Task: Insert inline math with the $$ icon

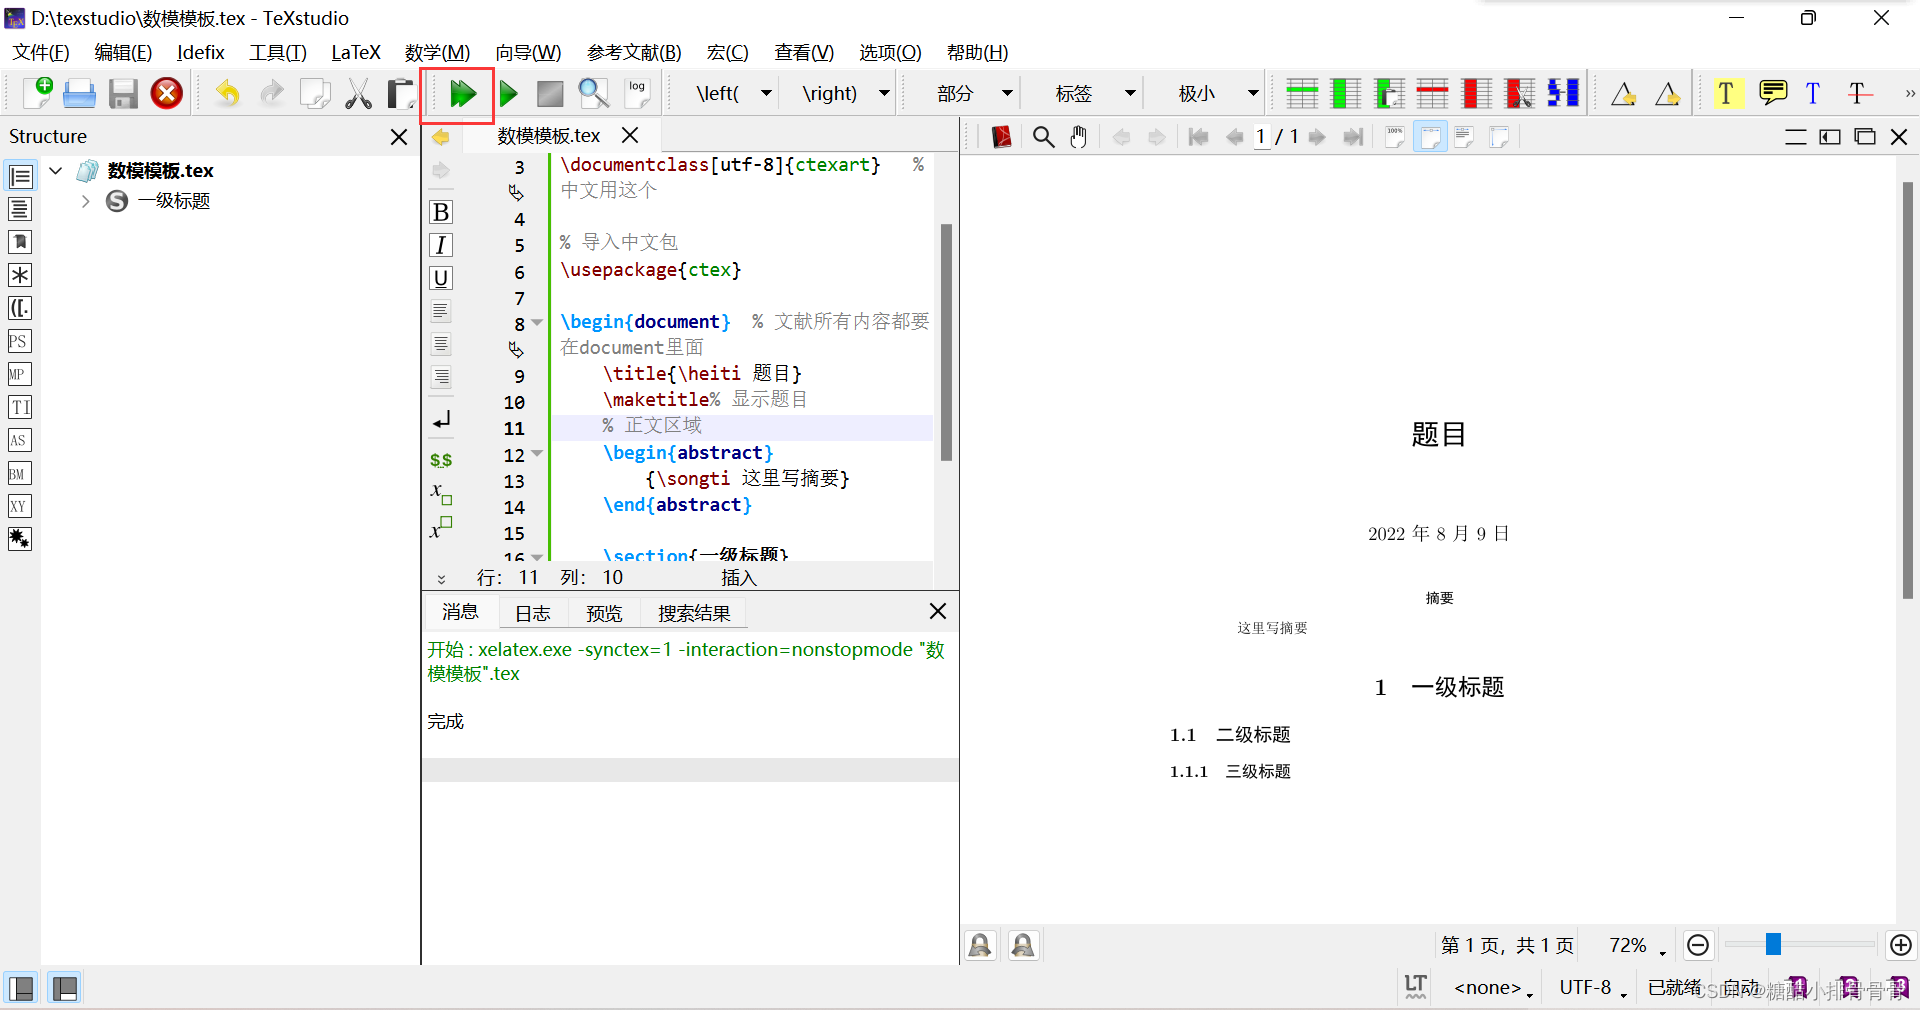Action: 441,460
